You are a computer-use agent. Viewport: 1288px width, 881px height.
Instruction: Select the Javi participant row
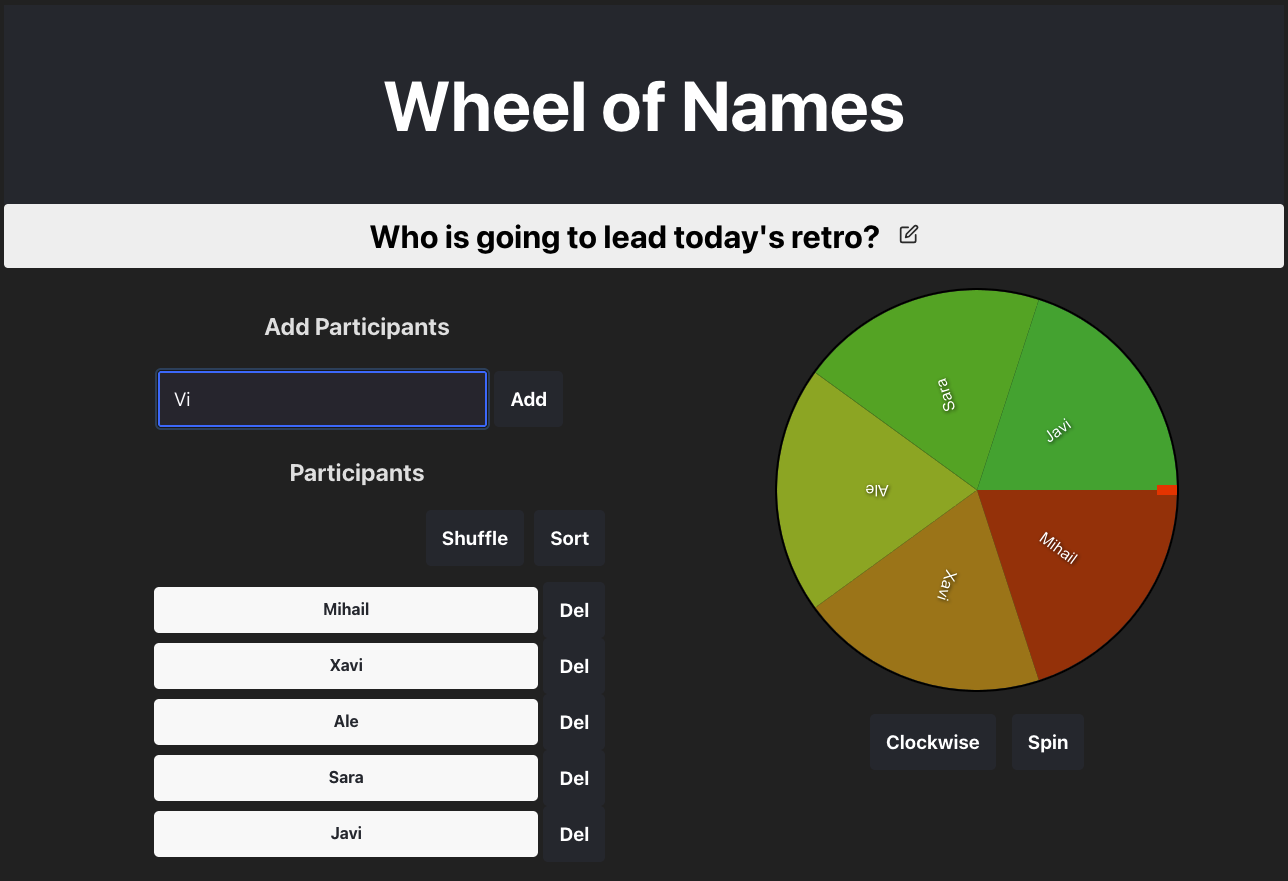tap(346, 834)
